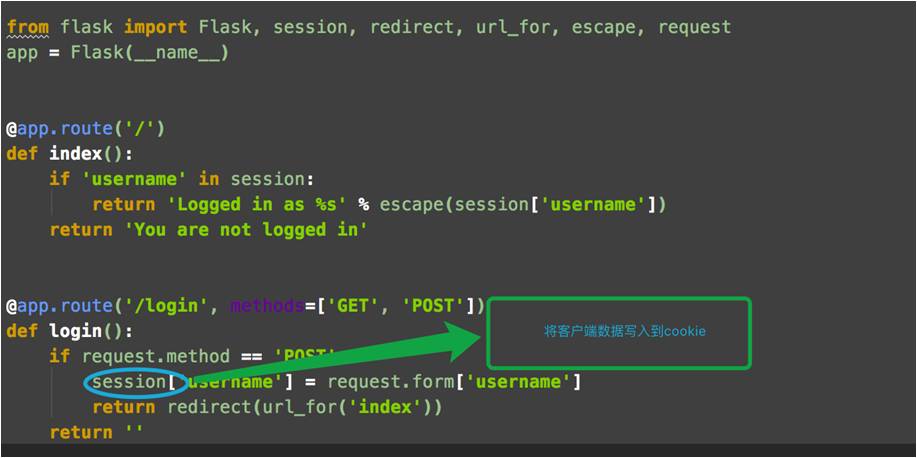Click the 'login' function name definition
Image resolution: width=917 pixels, height=458 pixels.
75,331
